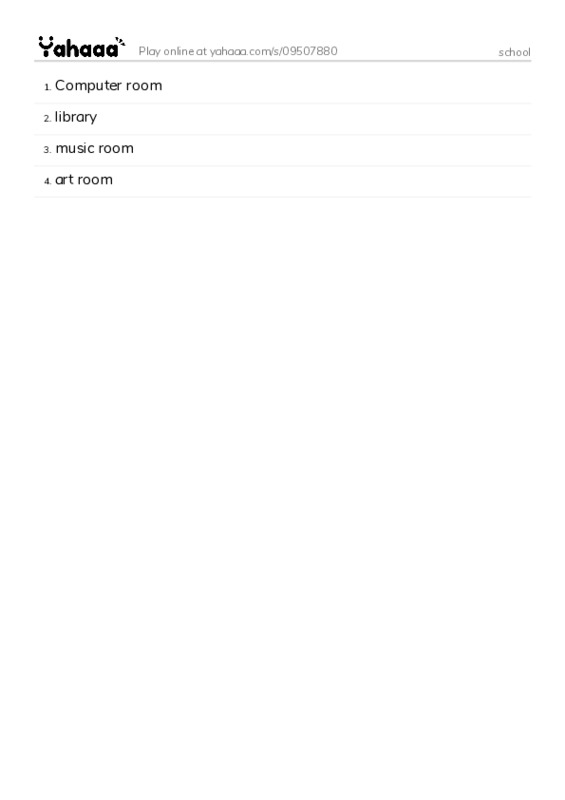Select the 'art room' list item
565x800 pixels.
point(282,180)
